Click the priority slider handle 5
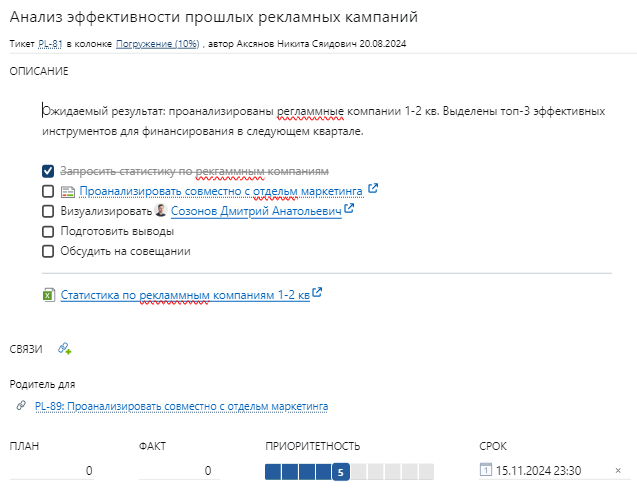This screenshot has width=637, height=494. [x=341, y=472]
